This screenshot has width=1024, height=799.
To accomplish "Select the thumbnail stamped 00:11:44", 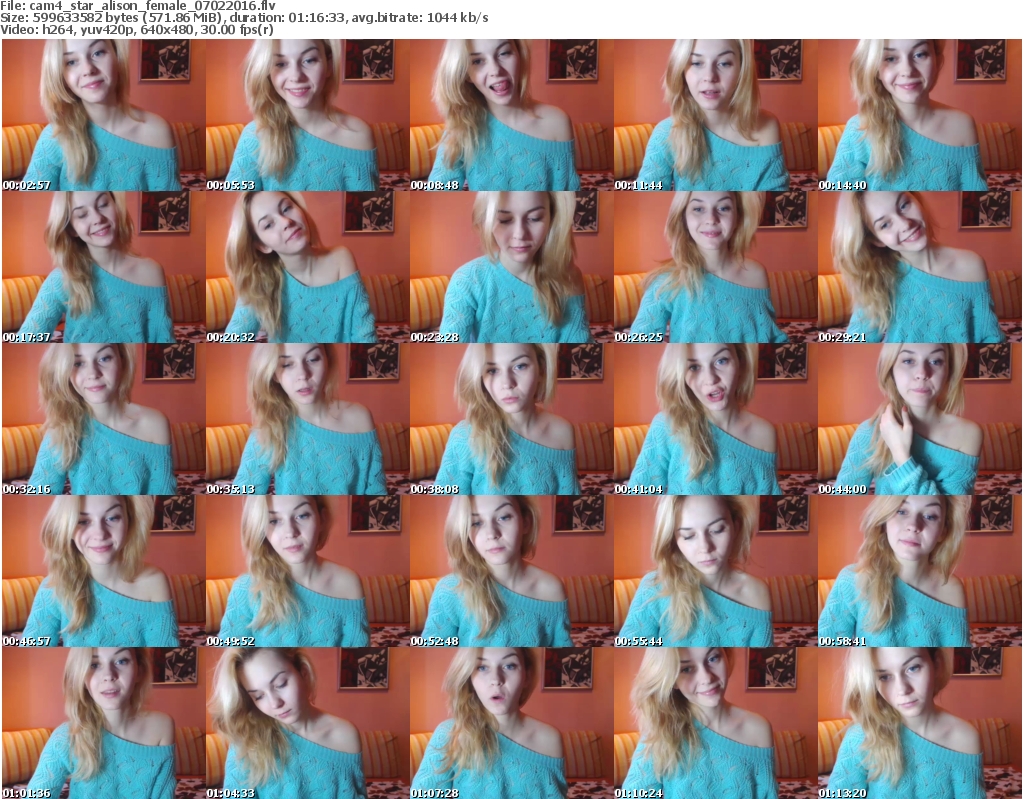I will 715,115.
